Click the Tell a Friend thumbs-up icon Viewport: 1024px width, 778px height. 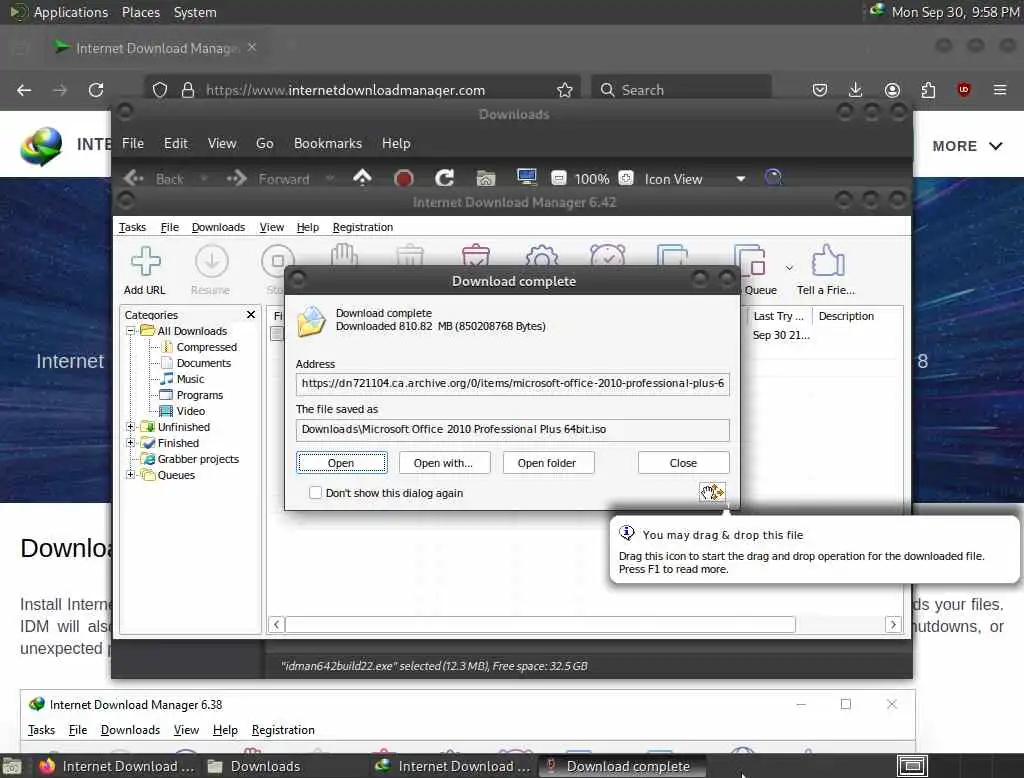(x=827, y=261)
